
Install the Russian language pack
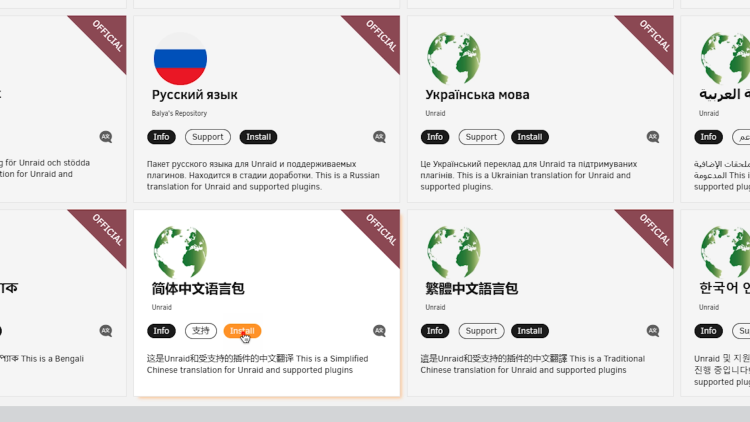coord(258,137)
